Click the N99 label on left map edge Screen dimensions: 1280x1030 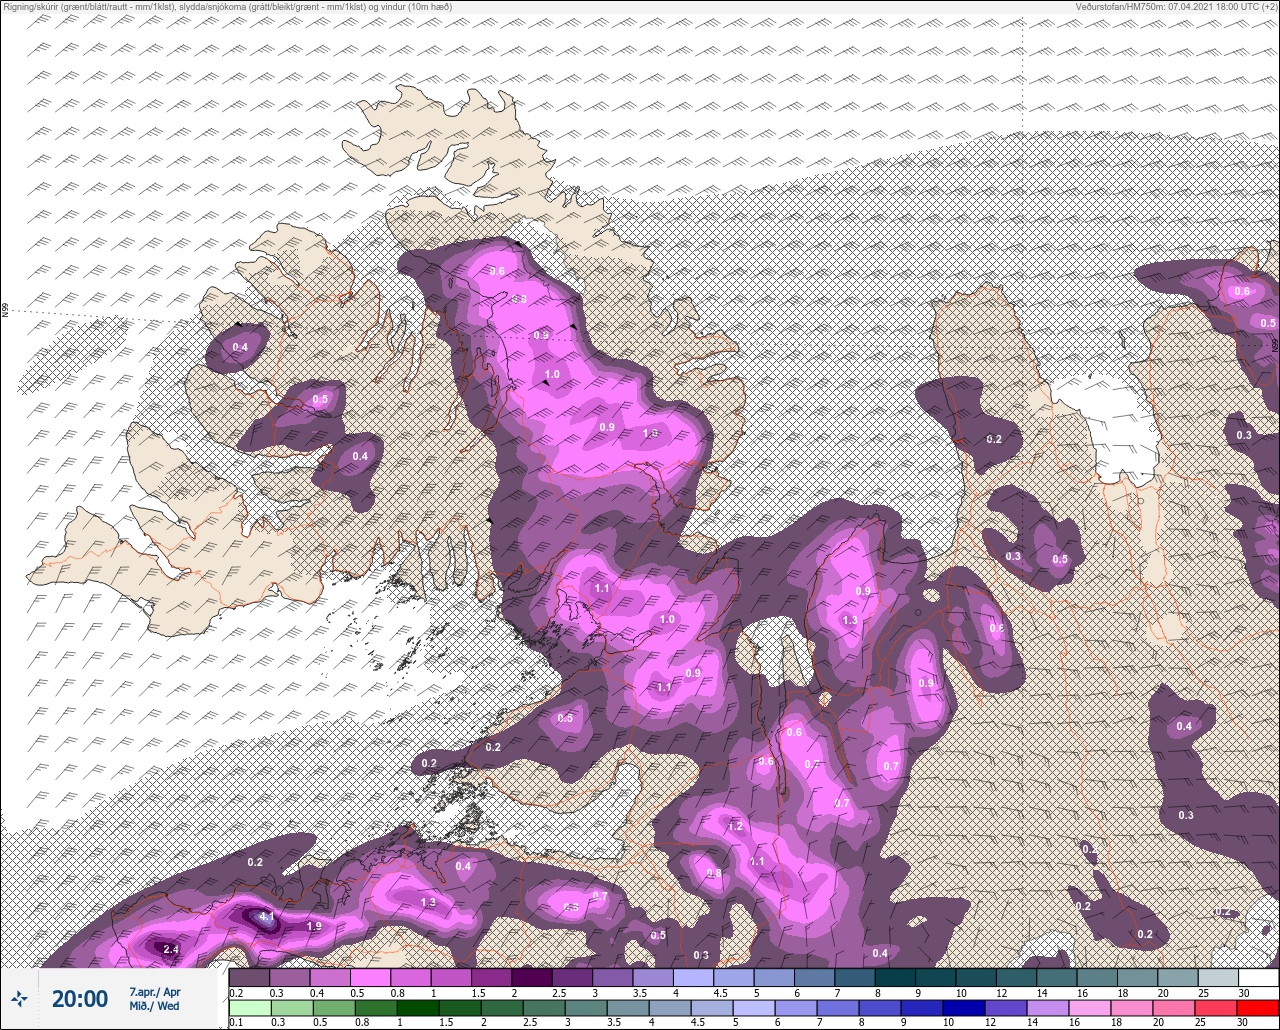coord(5,311)
